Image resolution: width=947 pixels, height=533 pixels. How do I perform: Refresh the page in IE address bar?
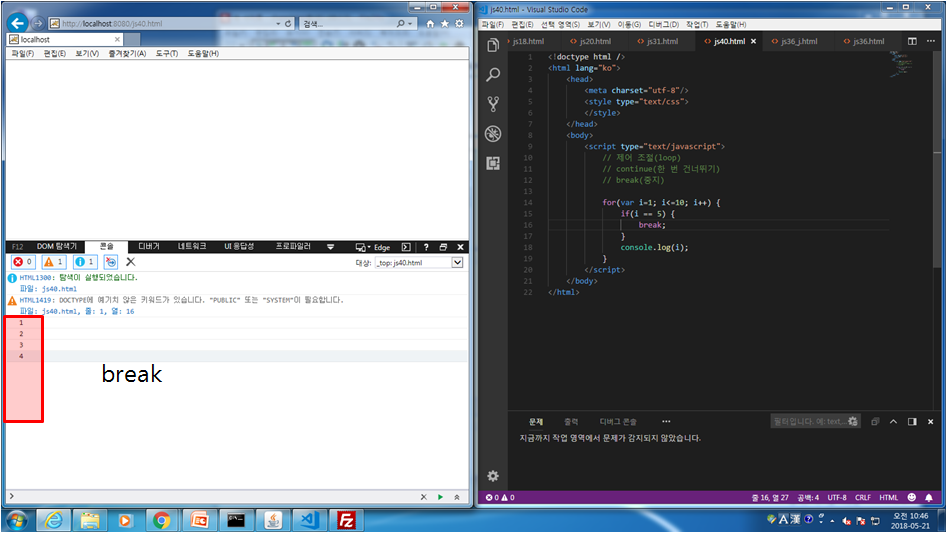[x=288, y=24]
